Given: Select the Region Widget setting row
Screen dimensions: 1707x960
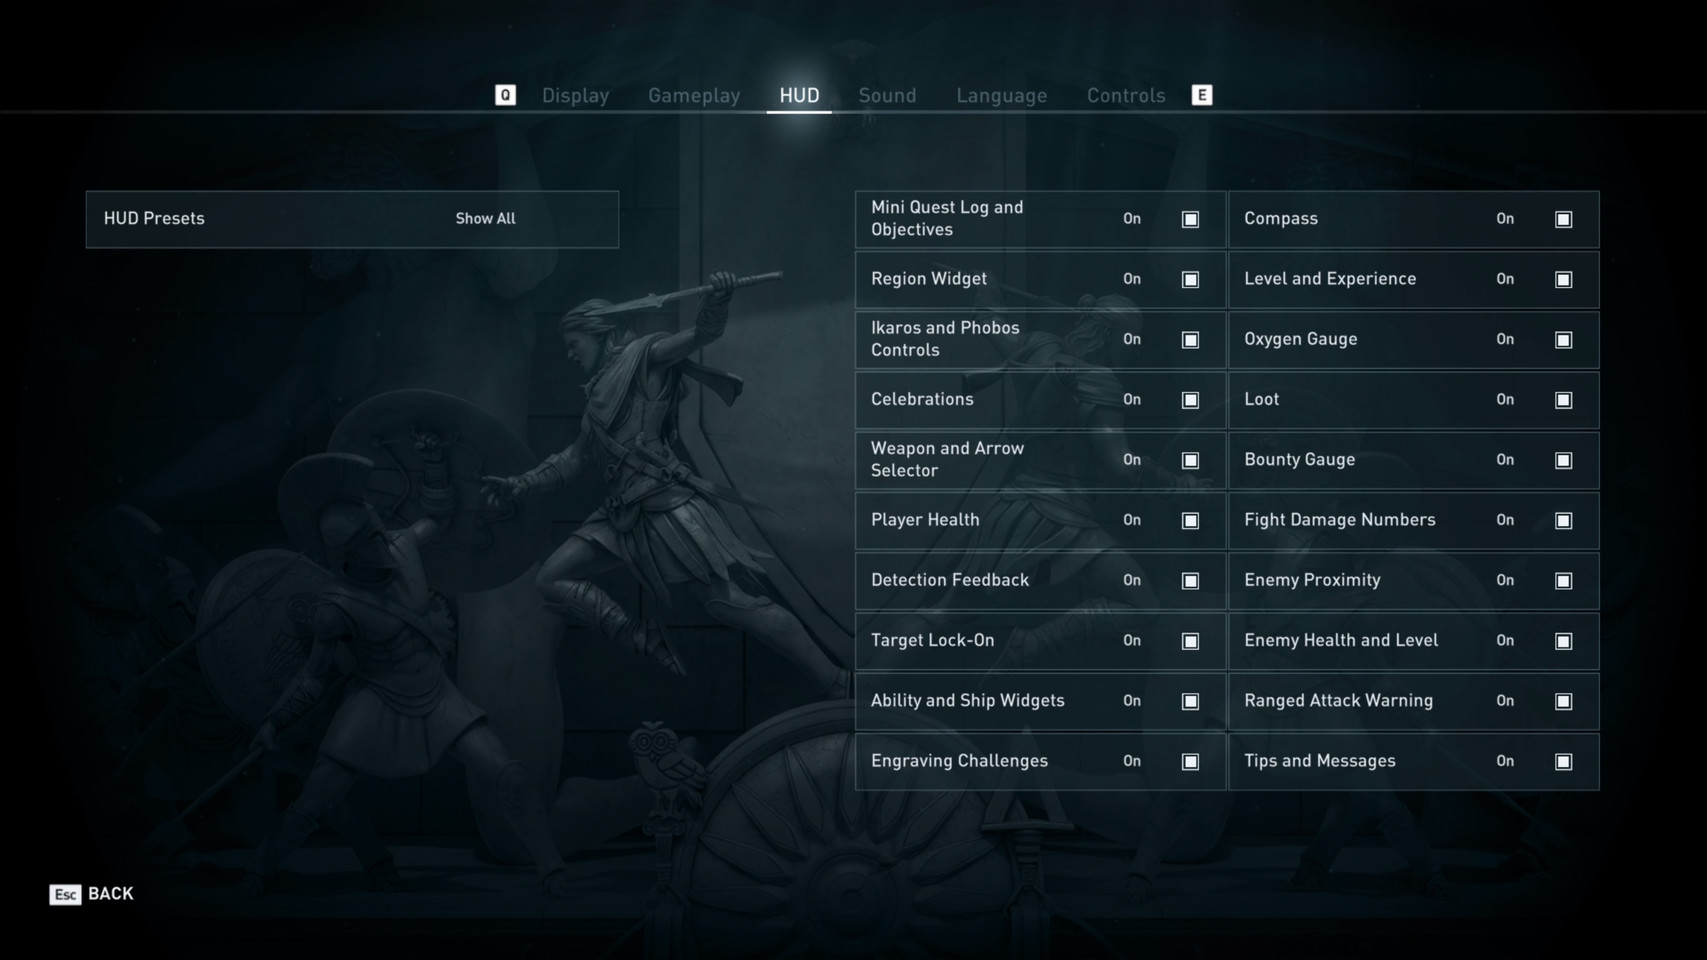Looking at the screenshot, I should coord(1040,279).
